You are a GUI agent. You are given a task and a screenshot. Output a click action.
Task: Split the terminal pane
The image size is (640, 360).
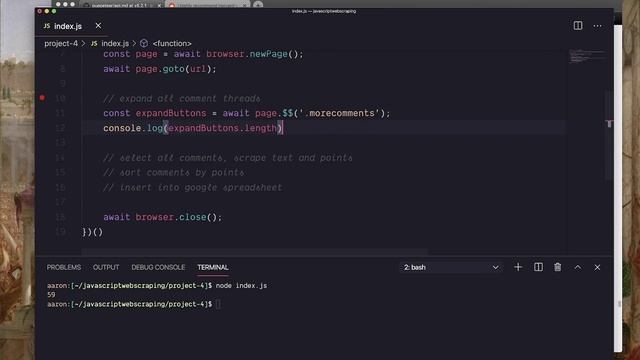(x=538, y=267)
